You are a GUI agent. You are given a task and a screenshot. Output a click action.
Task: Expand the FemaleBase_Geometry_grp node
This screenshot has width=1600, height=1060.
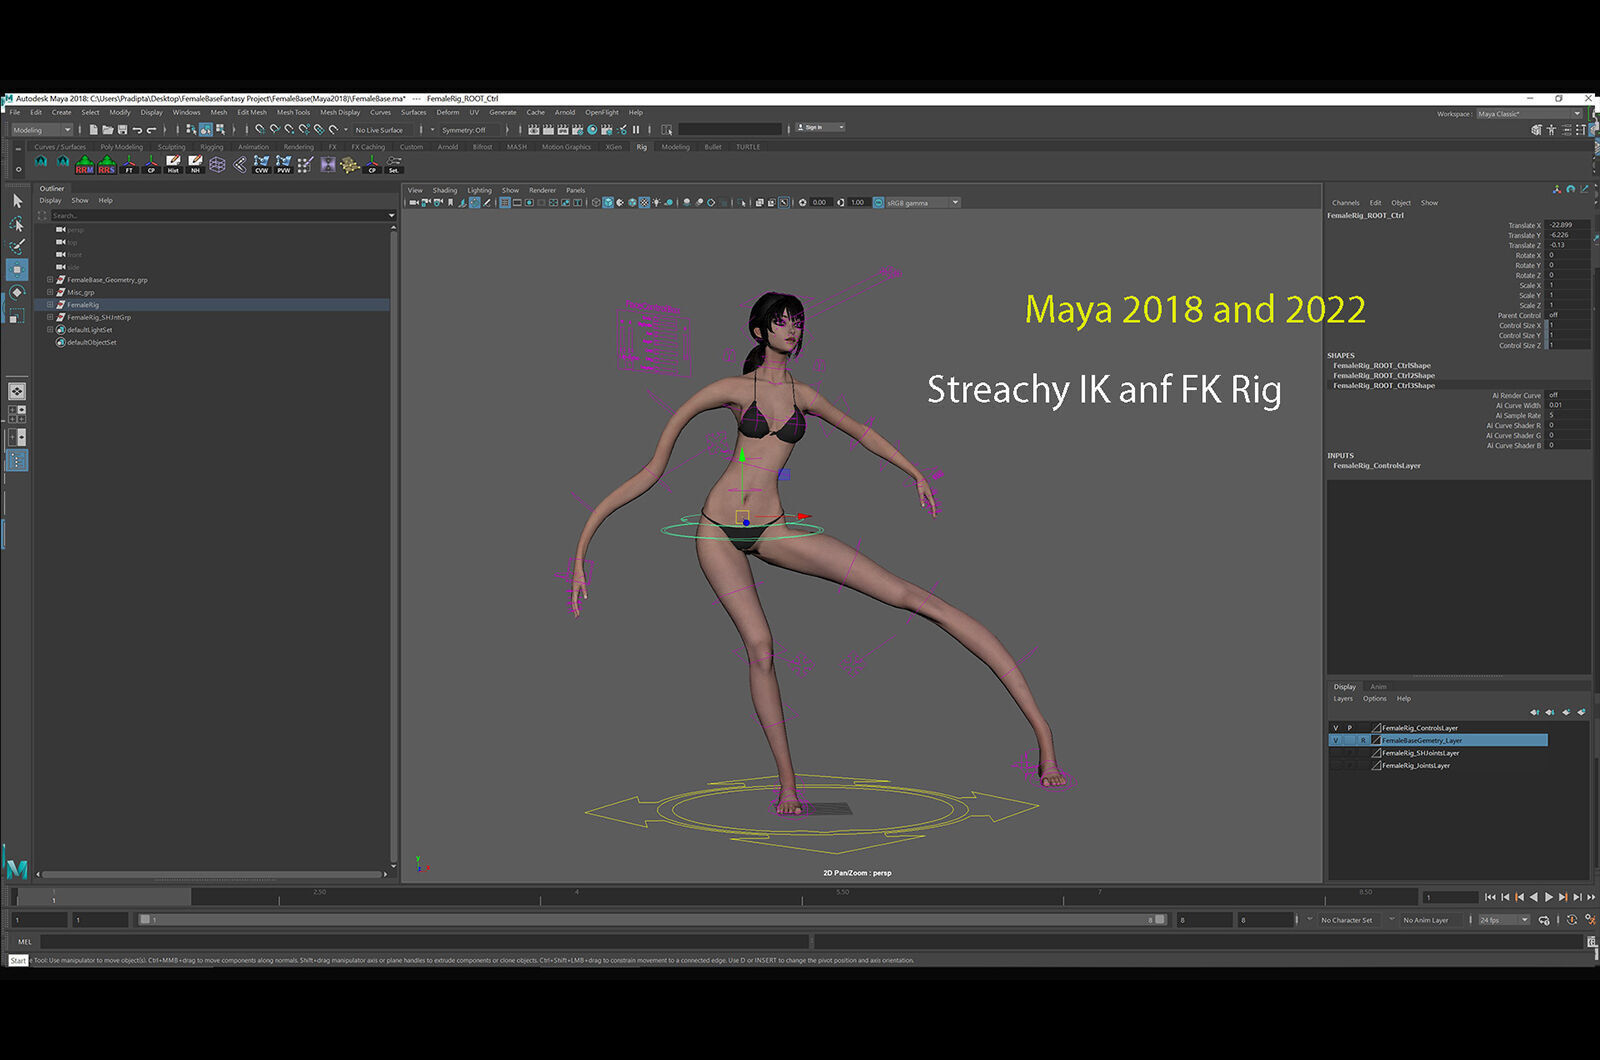50,280
